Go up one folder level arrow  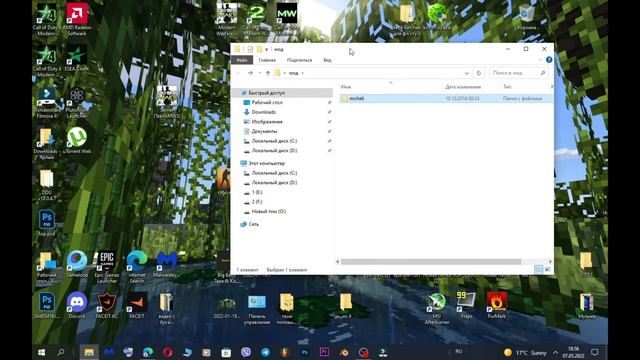pyautogui.click(x=268, y=73)
